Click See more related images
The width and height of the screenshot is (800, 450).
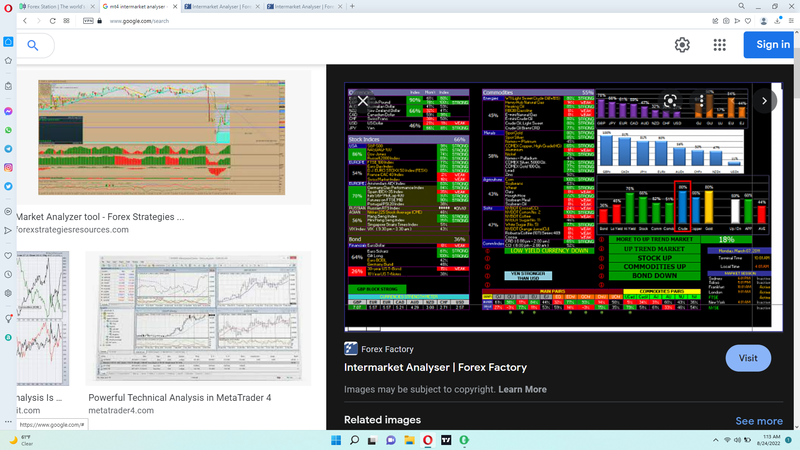pyautogui.click(x=758, y=421)
